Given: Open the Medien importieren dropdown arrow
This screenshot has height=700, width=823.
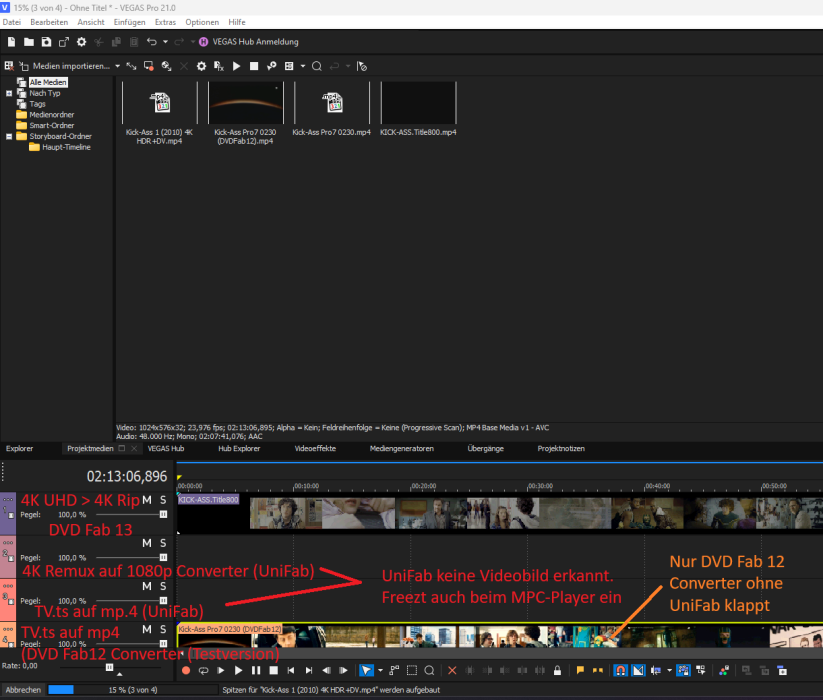Looking at the screenshot, I should (117, 66).
